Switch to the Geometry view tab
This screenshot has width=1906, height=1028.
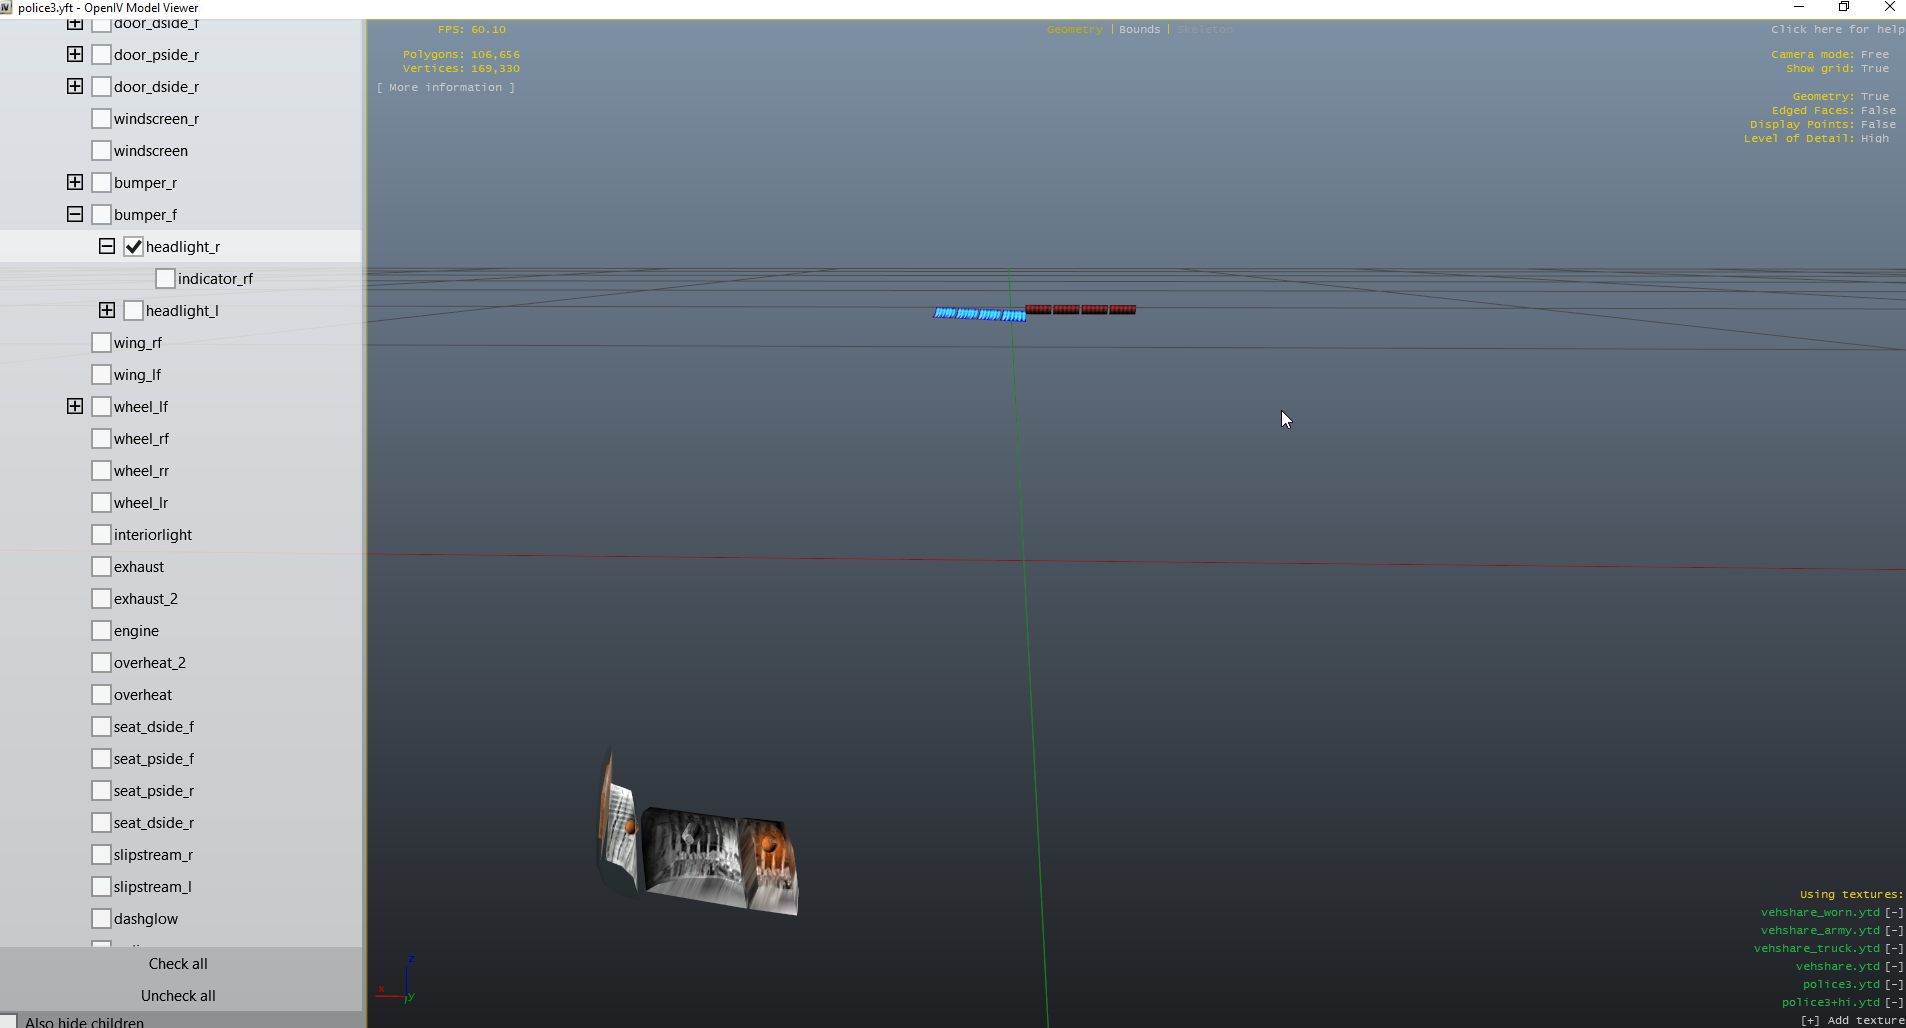point(1074,30)
